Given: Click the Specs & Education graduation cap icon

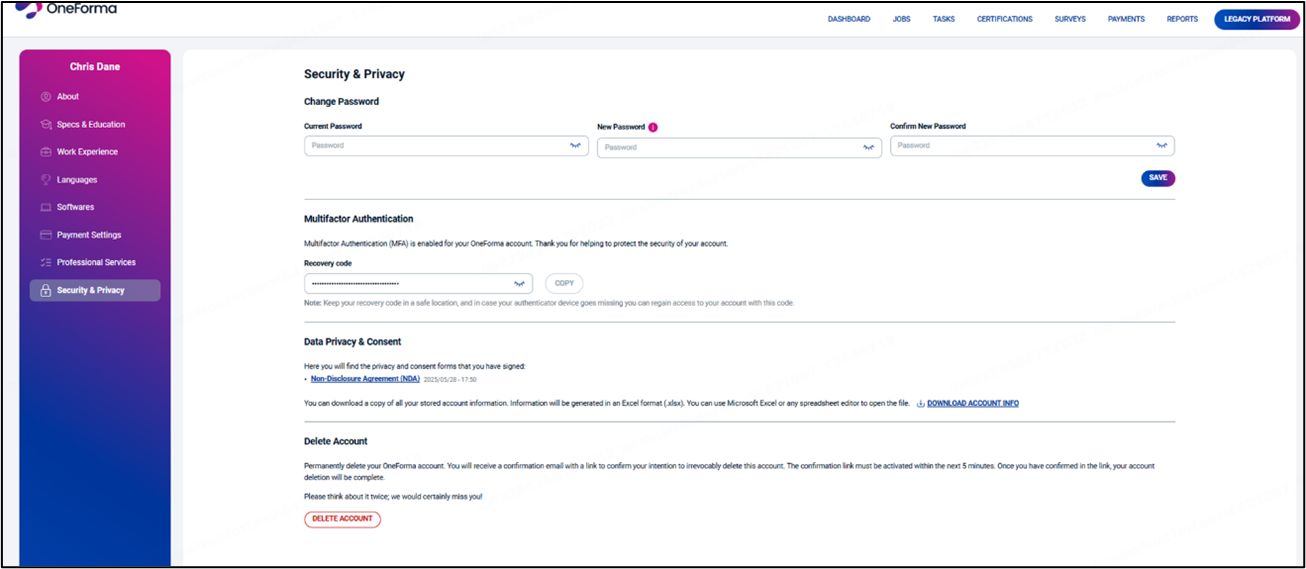Looking at the screenshot, I should (46, 125).
